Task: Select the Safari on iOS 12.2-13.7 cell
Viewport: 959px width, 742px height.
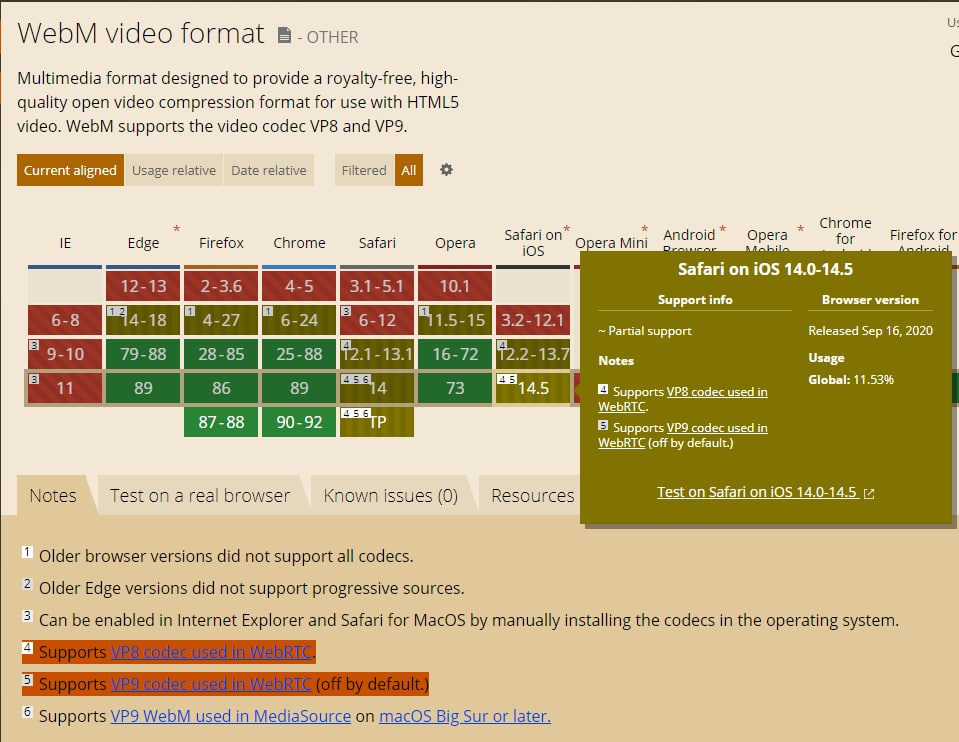Action: pyautogui.click(x=533, y=354)
